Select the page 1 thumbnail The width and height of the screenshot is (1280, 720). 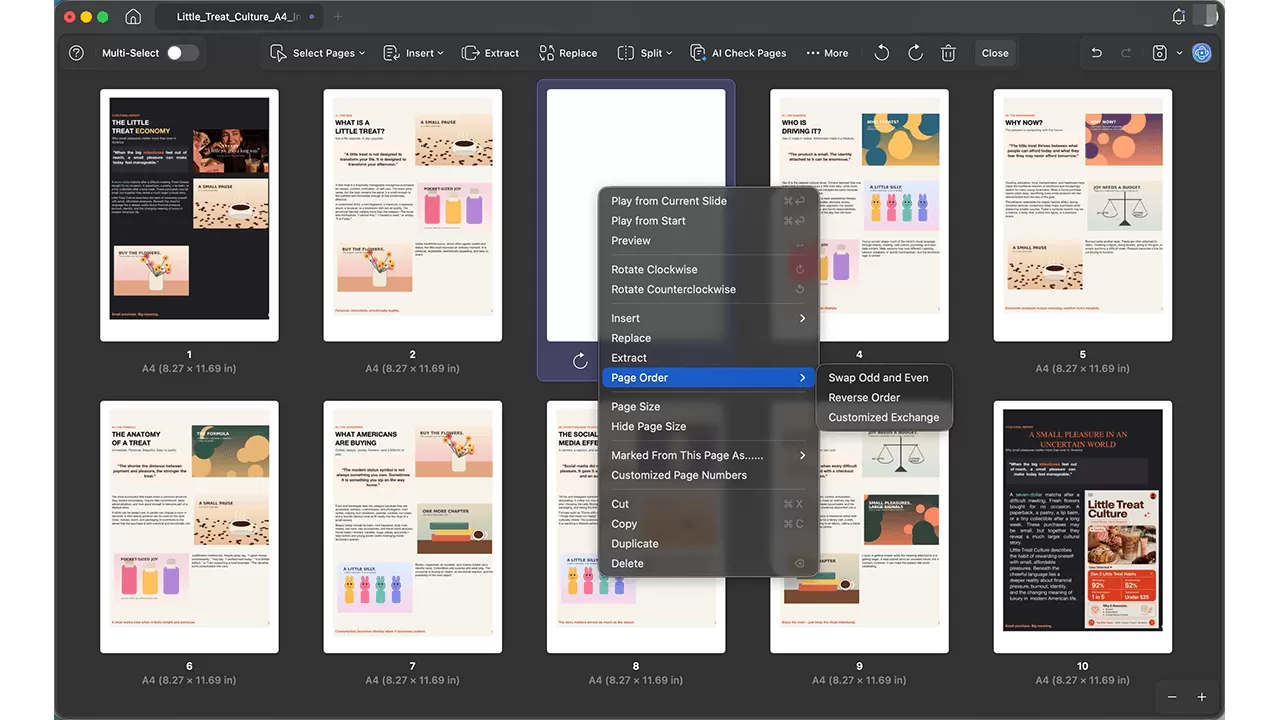pos(189,215)
